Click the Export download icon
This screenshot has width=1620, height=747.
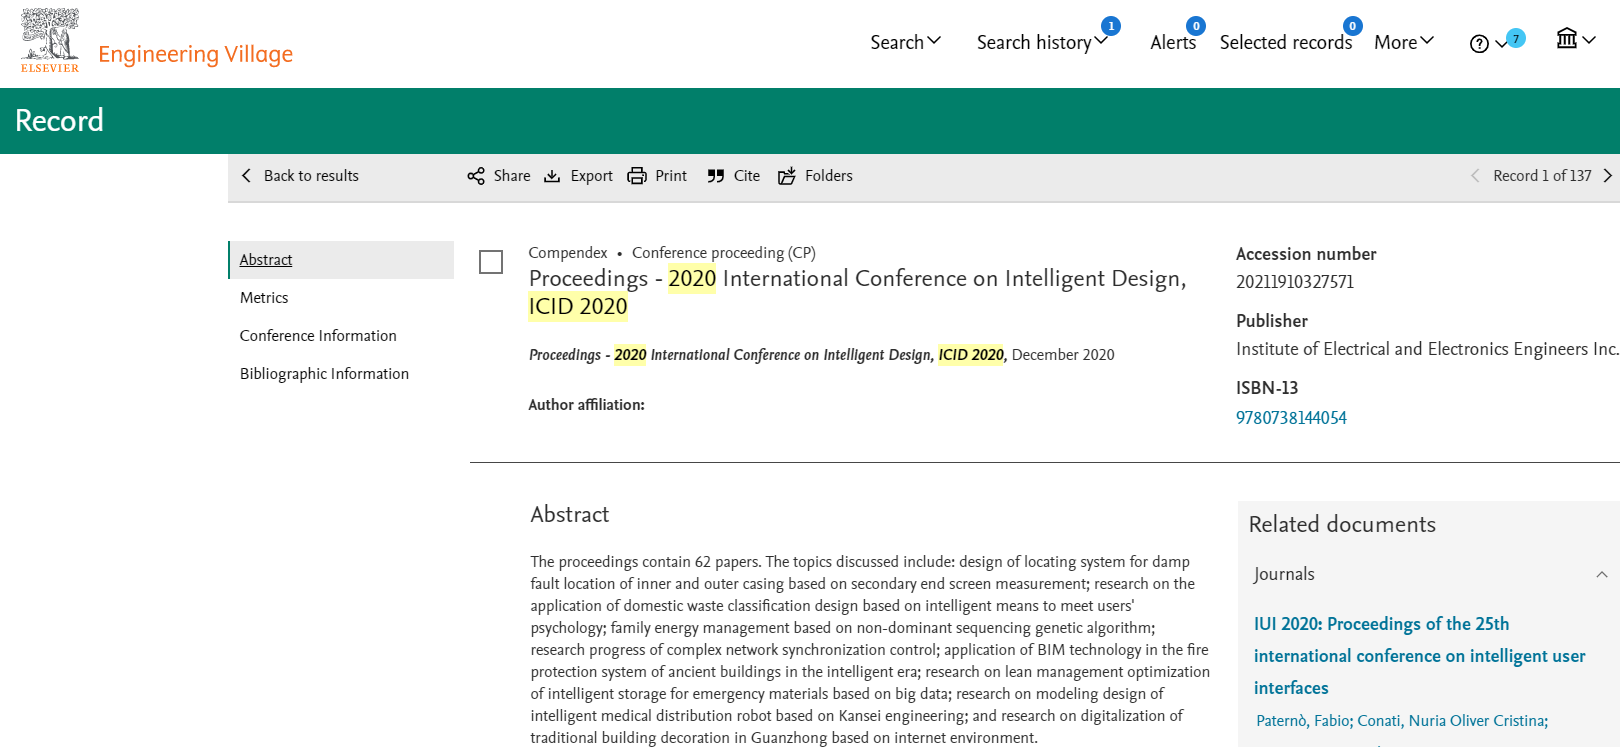(x=552, y=176)
